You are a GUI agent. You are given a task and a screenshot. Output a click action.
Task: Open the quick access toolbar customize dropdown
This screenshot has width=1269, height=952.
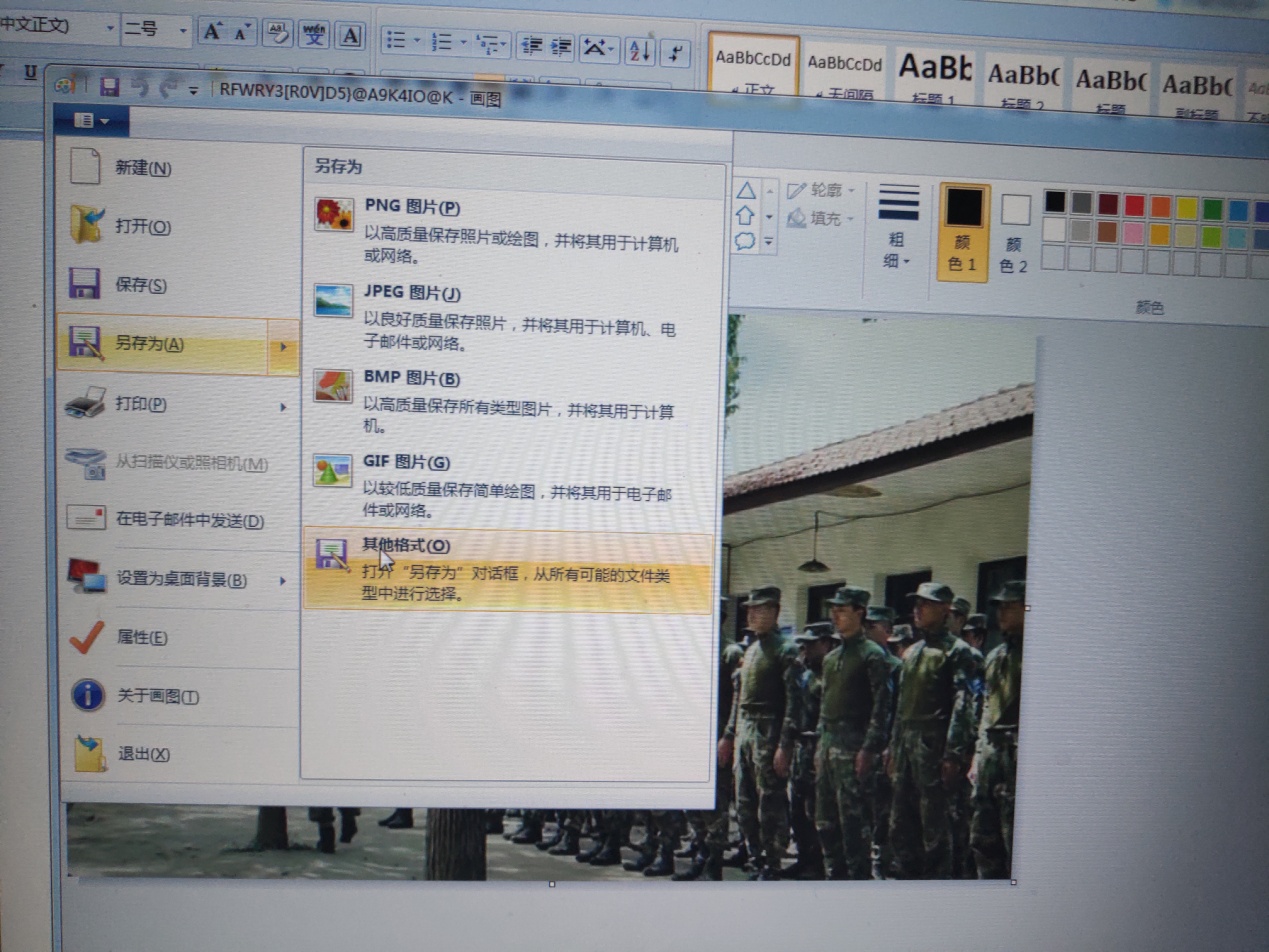click(x=193, y=91)
